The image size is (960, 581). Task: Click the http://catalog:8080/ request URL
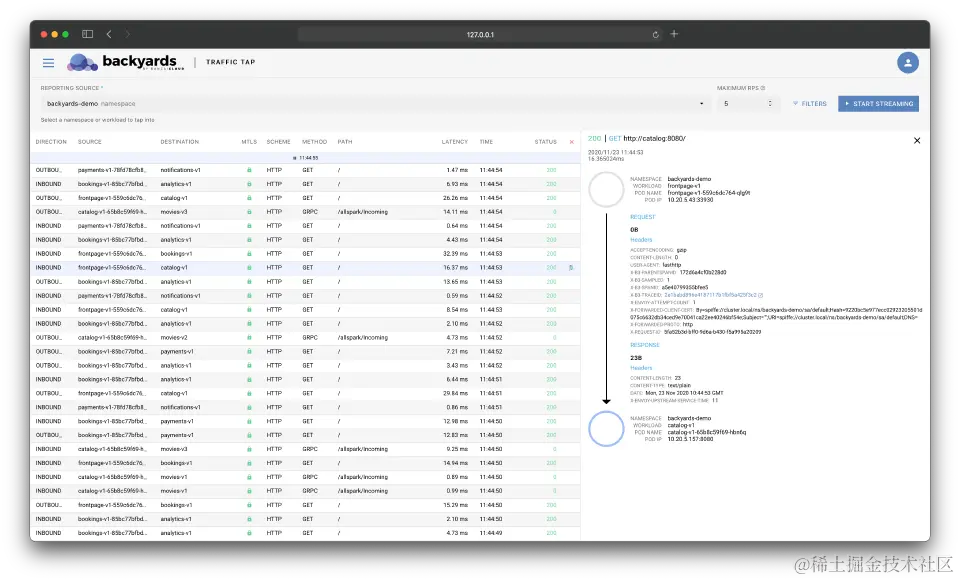(x=654, y=138)
